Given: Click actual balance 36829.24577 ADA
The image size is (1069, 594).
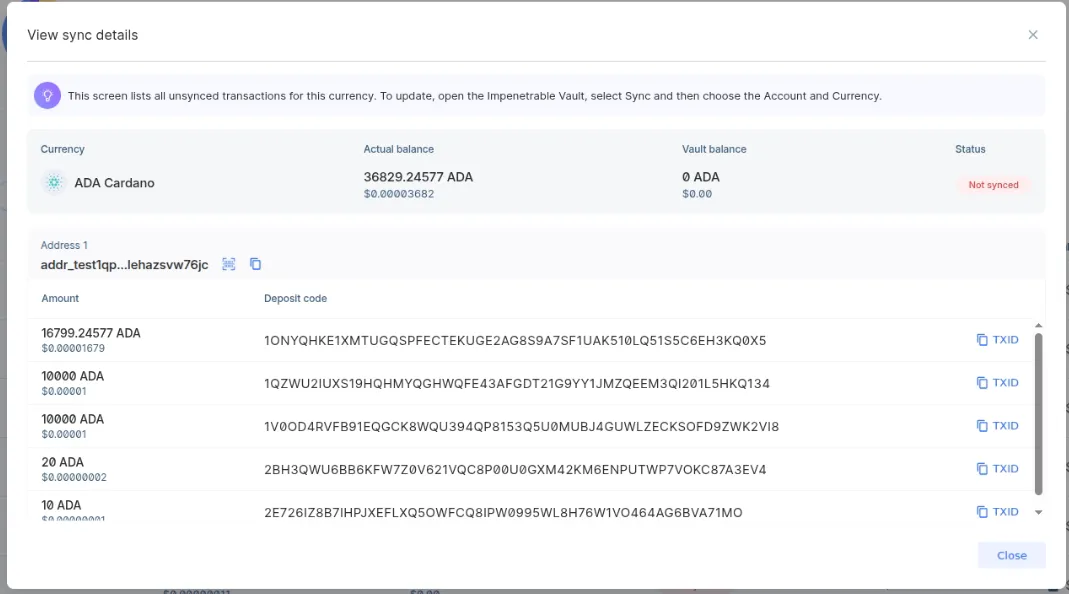Looking at the screenshot, I should tap(418, 177).
